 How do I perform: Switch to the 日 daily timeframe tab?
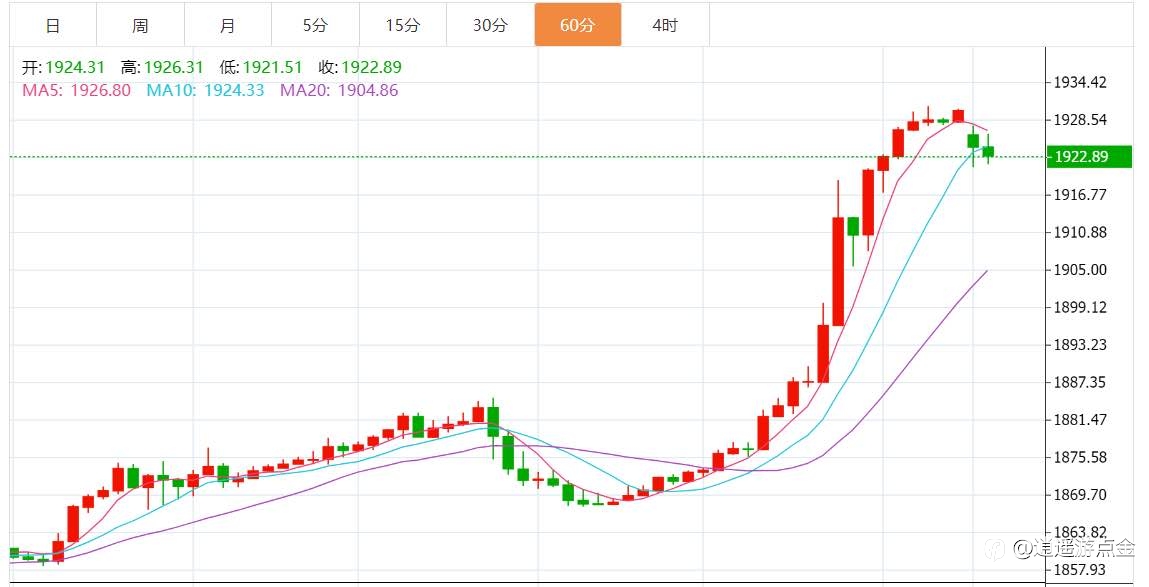53,25
